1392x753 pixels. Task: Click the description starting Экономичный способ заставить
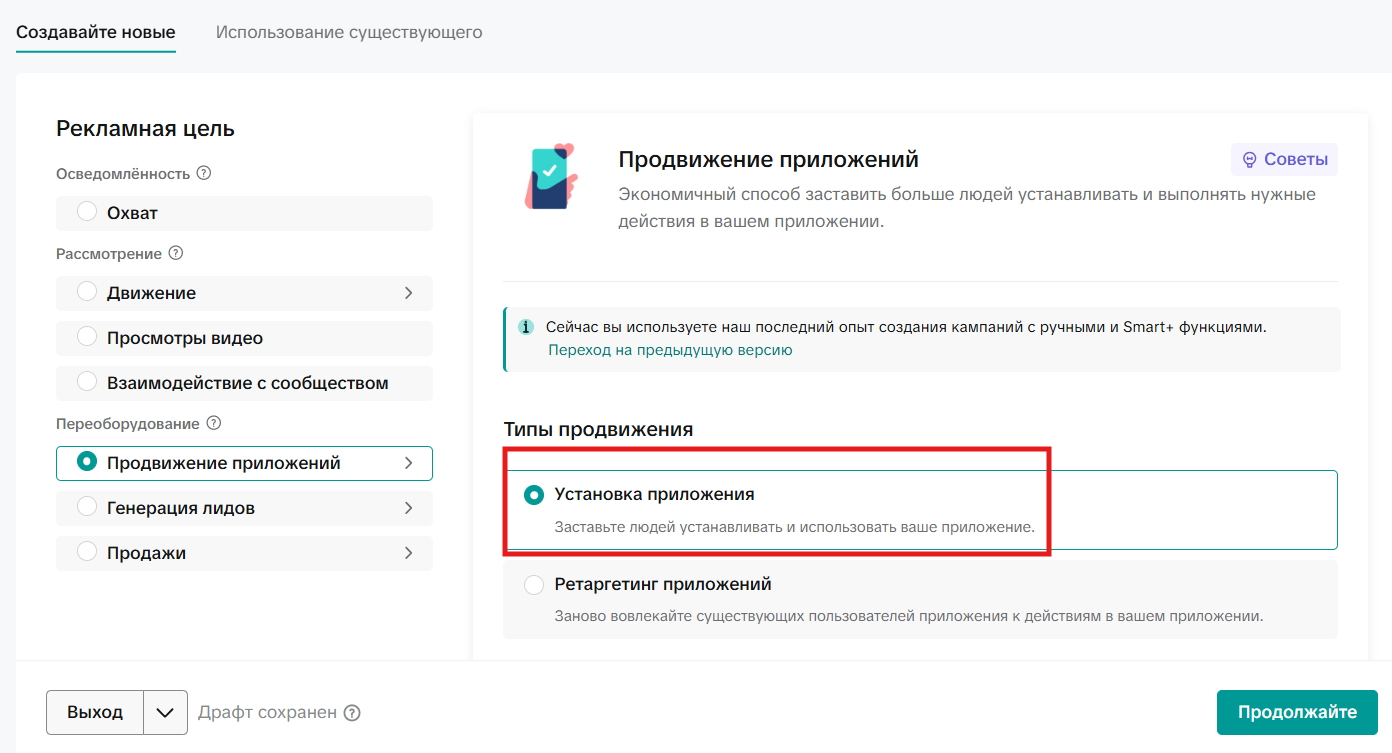(967, 208)
